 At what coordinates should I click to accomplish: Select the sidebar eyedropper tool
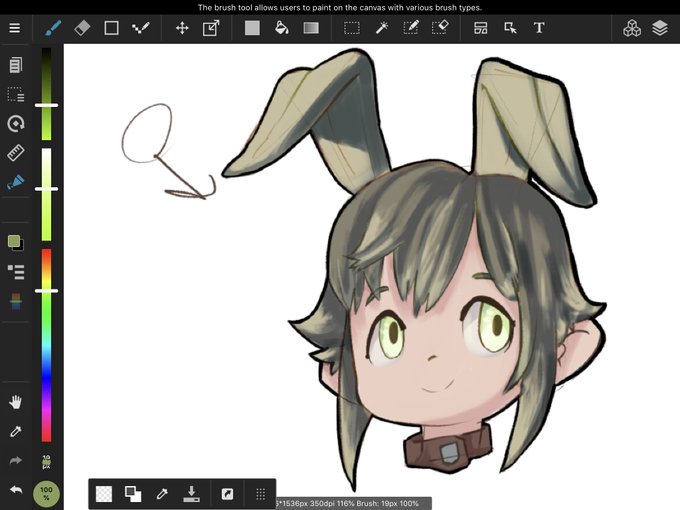point(16,431)
